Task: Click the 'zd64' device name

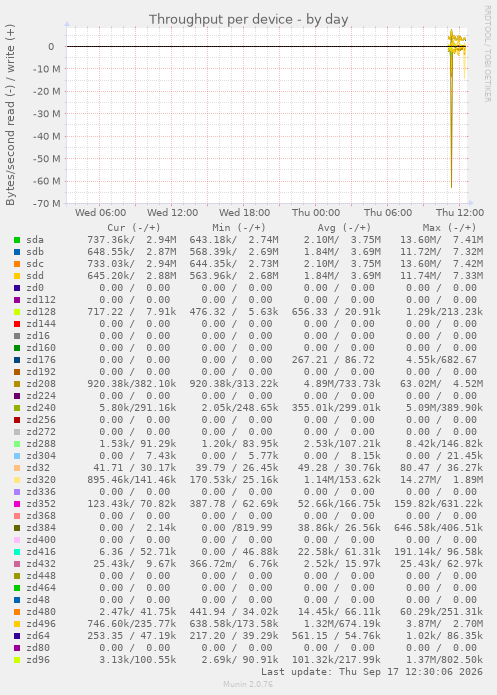Action: click(38, 636)
